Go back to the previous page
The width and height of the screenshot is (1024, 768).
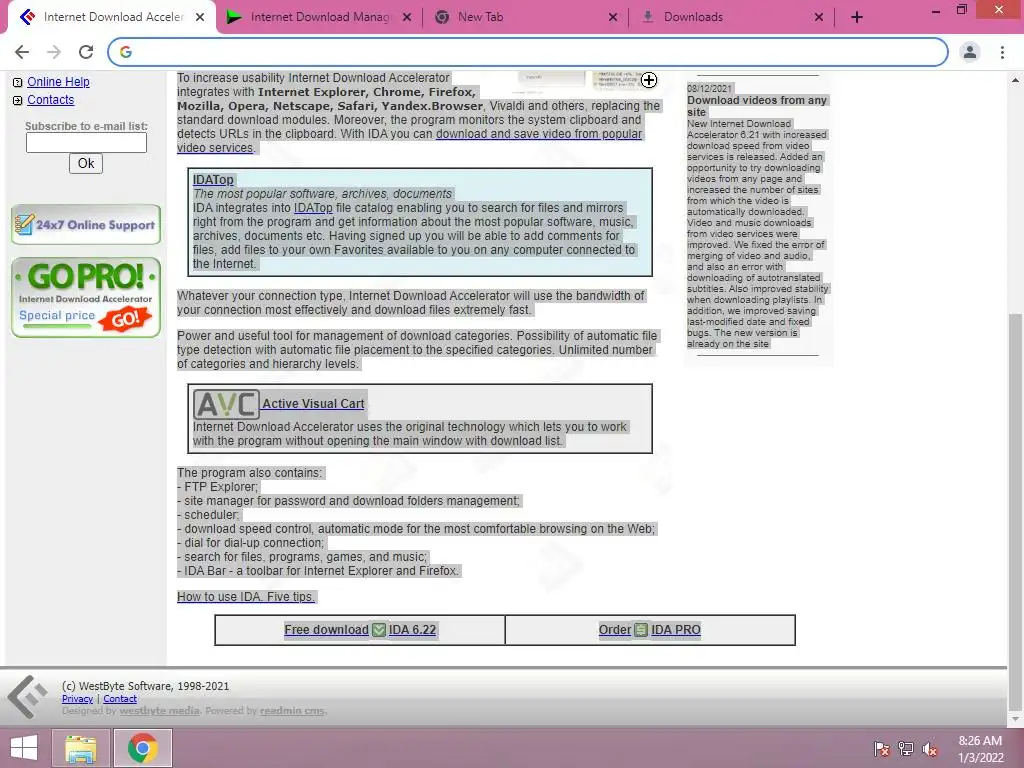pyautogui.click(x=22, y=52)
